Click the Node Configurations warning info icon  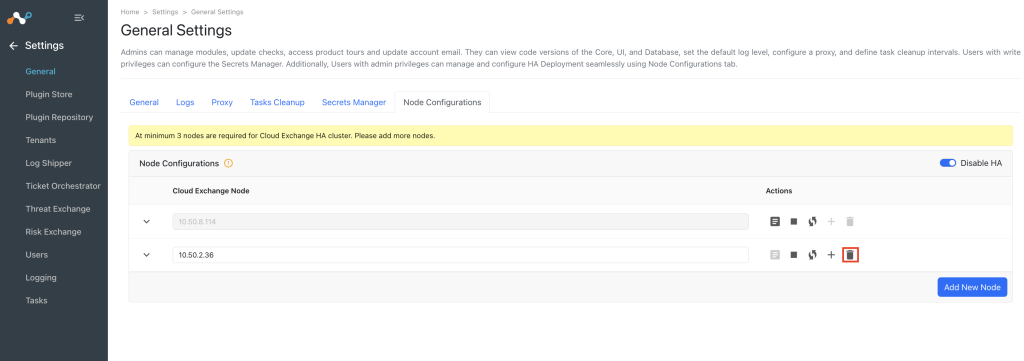coord(228,163)
